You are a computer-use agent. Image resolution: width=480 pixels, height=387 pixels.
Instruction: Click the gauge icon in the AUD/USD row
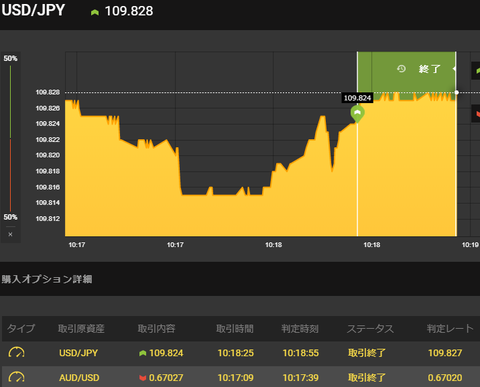pyautogui.click(x=16, y=378)
